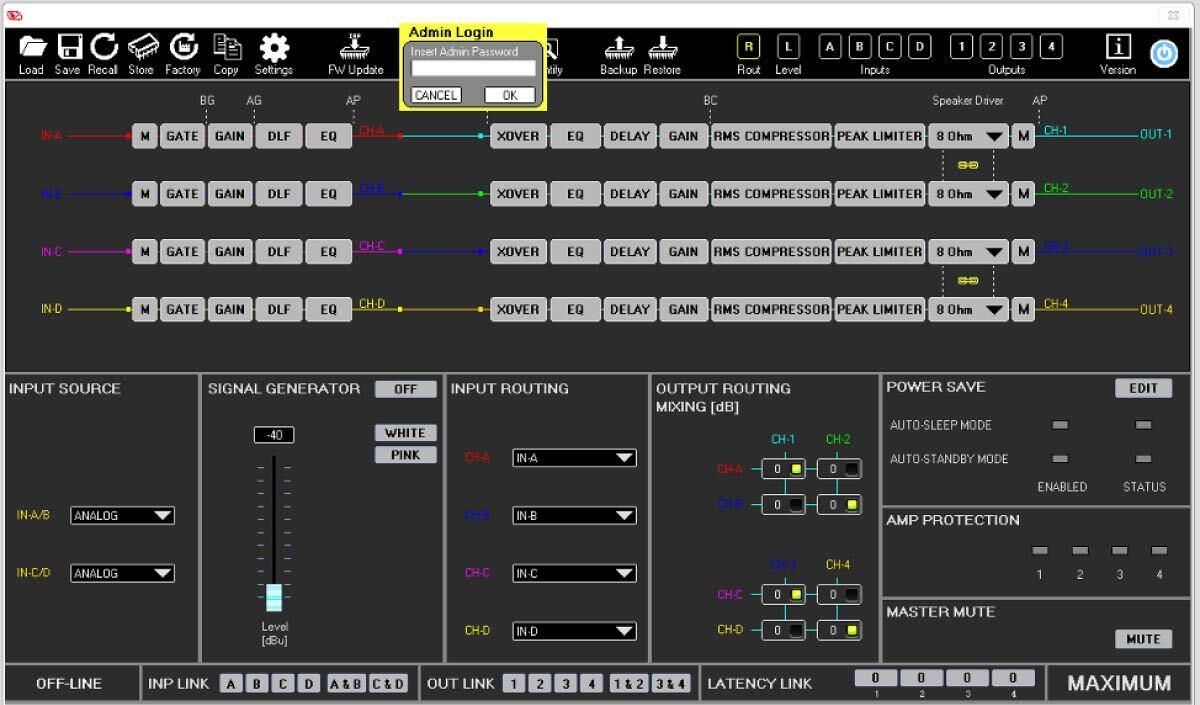This screenshot has width=1200, height=705.
Task: Switch to the Rout view tab
Action: [748, 46]
